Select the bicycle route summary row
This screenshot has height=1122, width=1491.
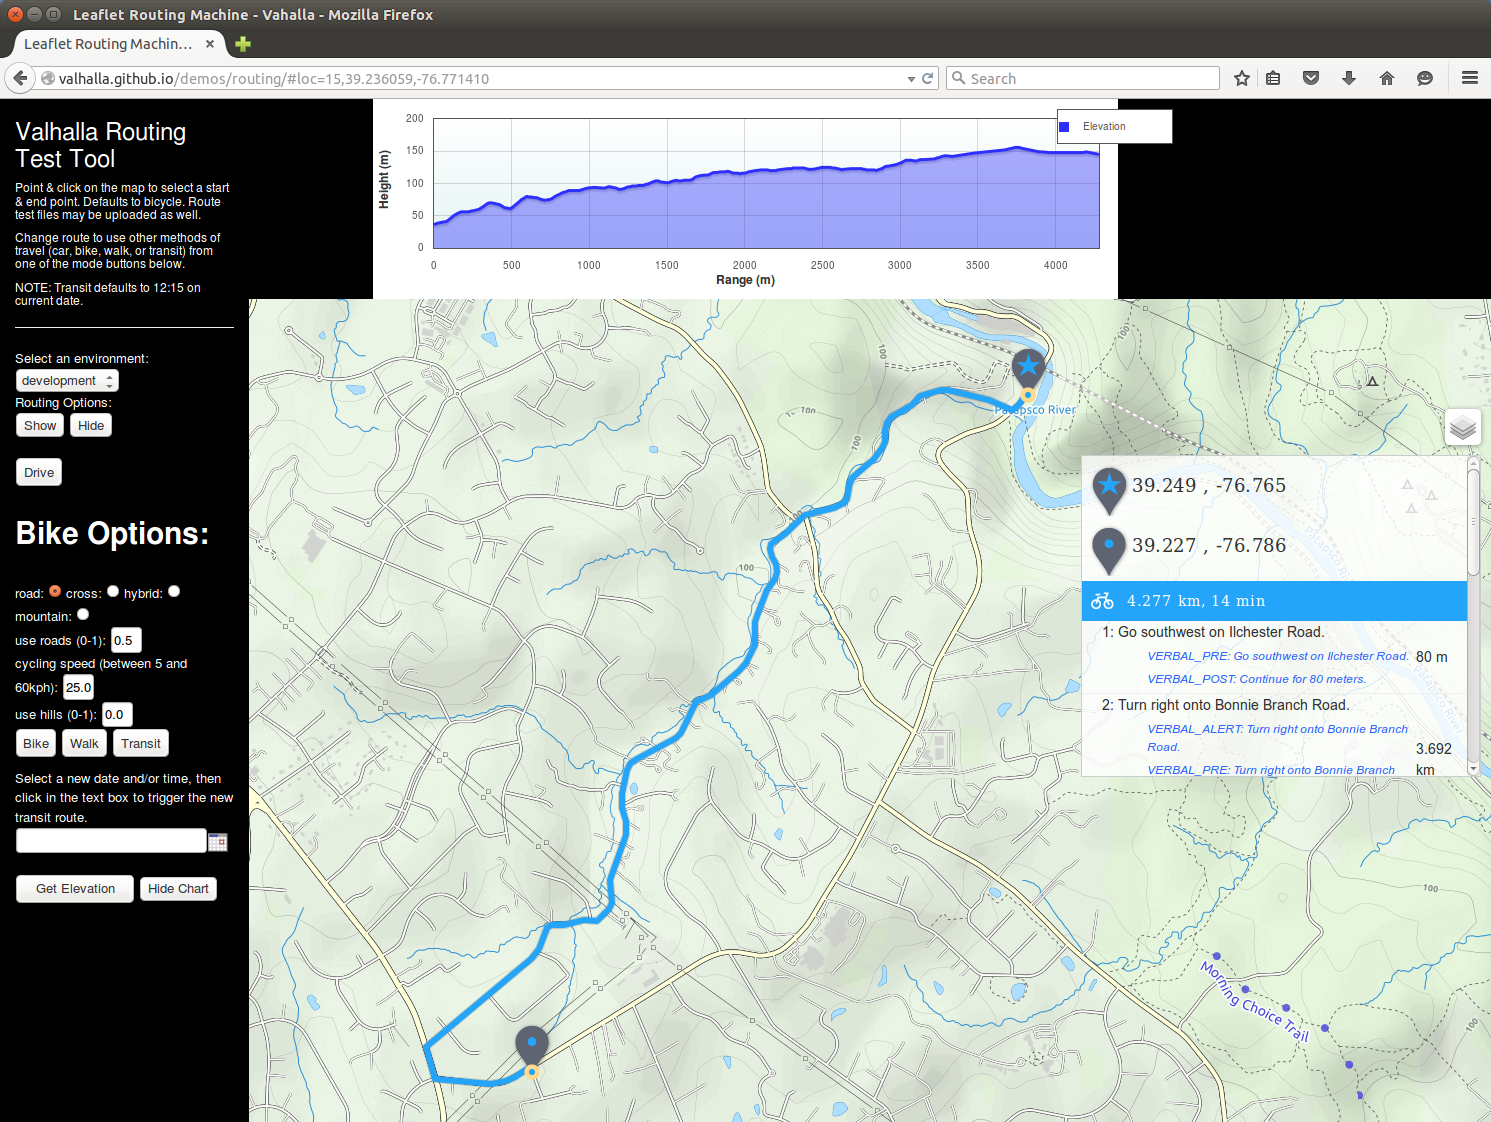point(1274,601)
